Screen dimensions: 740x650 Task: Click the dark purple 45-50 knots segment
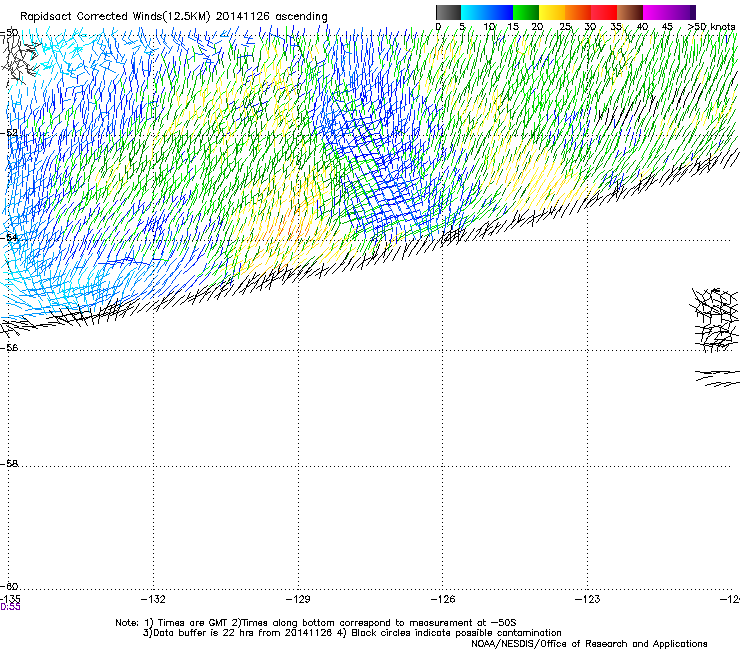point(682,12)
